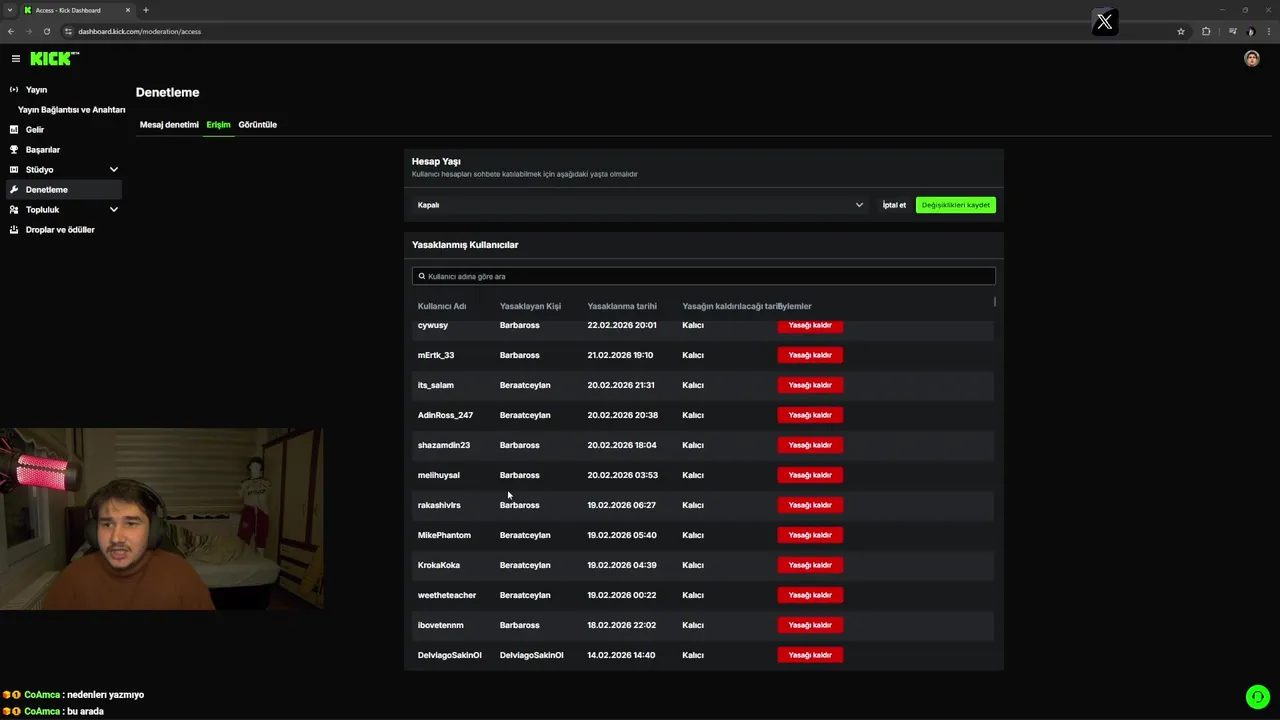The image size is (1280, 720).
Task: Click Beraatceylan in its_salam row
Action: pyautogui.click(x=525, y=385)
